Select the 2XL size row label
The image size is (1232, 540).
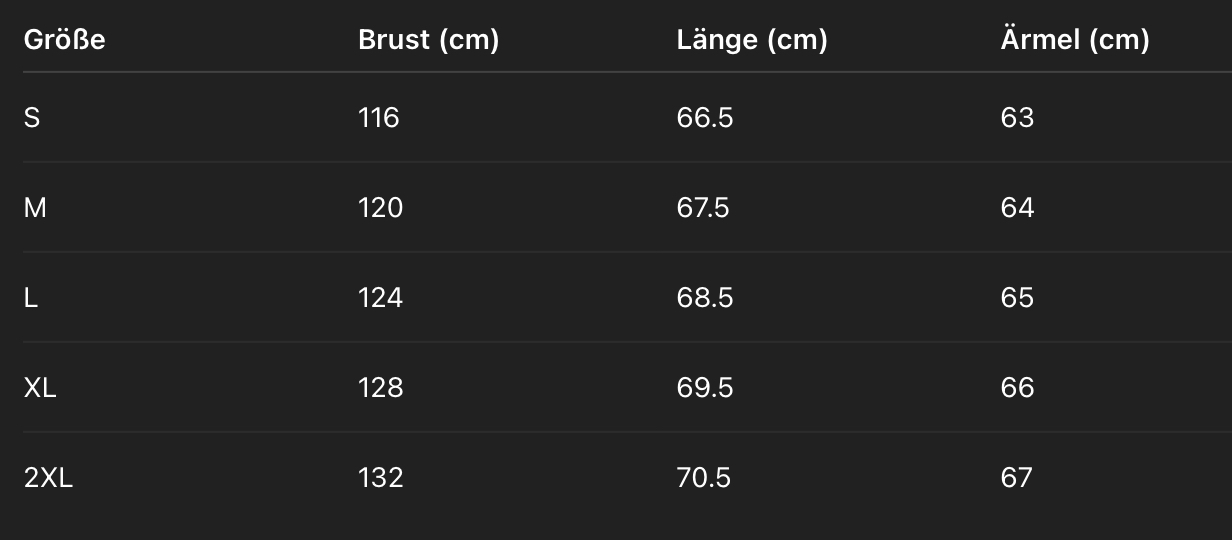(49, 478)
